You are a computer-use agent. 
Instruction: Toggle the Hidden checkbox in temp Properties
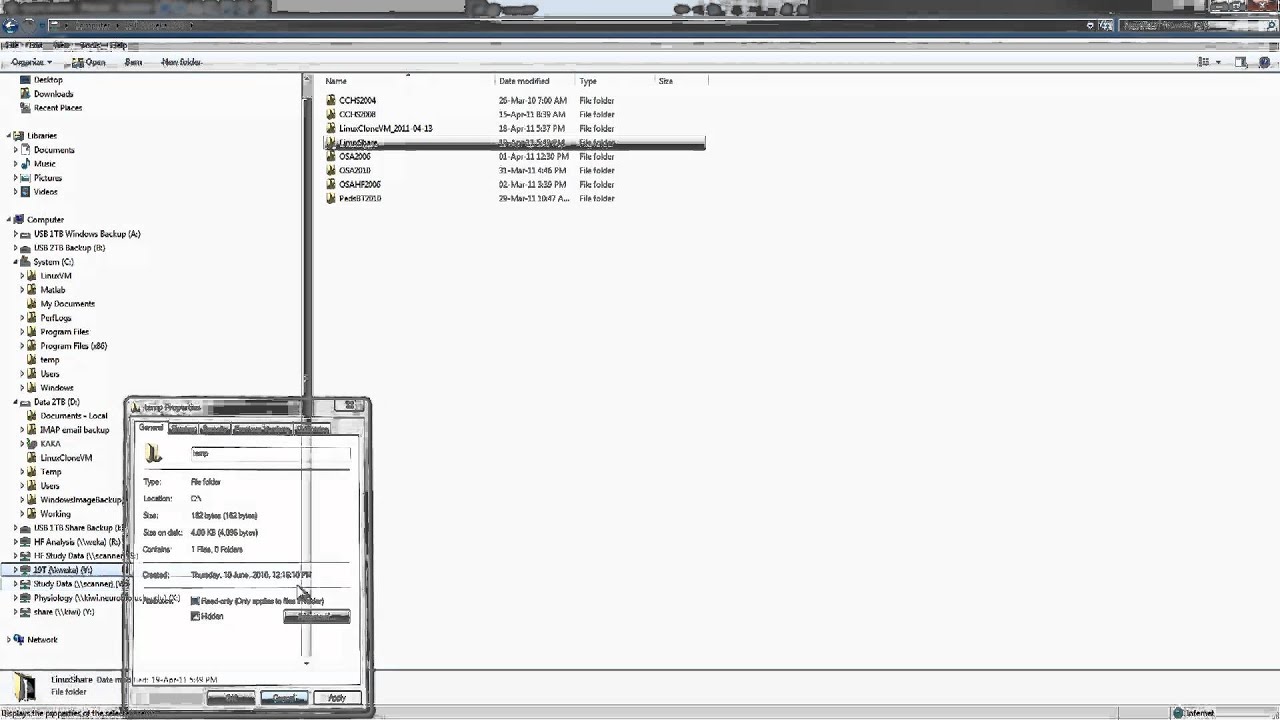[195, 616]
